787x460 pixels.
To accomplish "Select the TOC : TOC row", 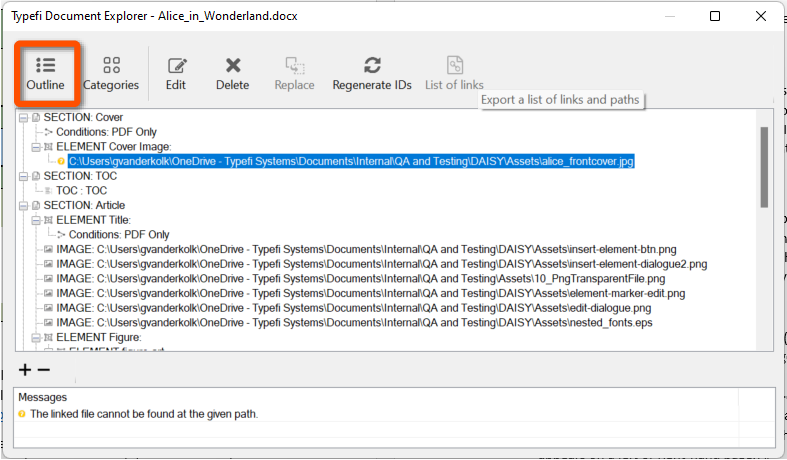I will coord(81,190).
